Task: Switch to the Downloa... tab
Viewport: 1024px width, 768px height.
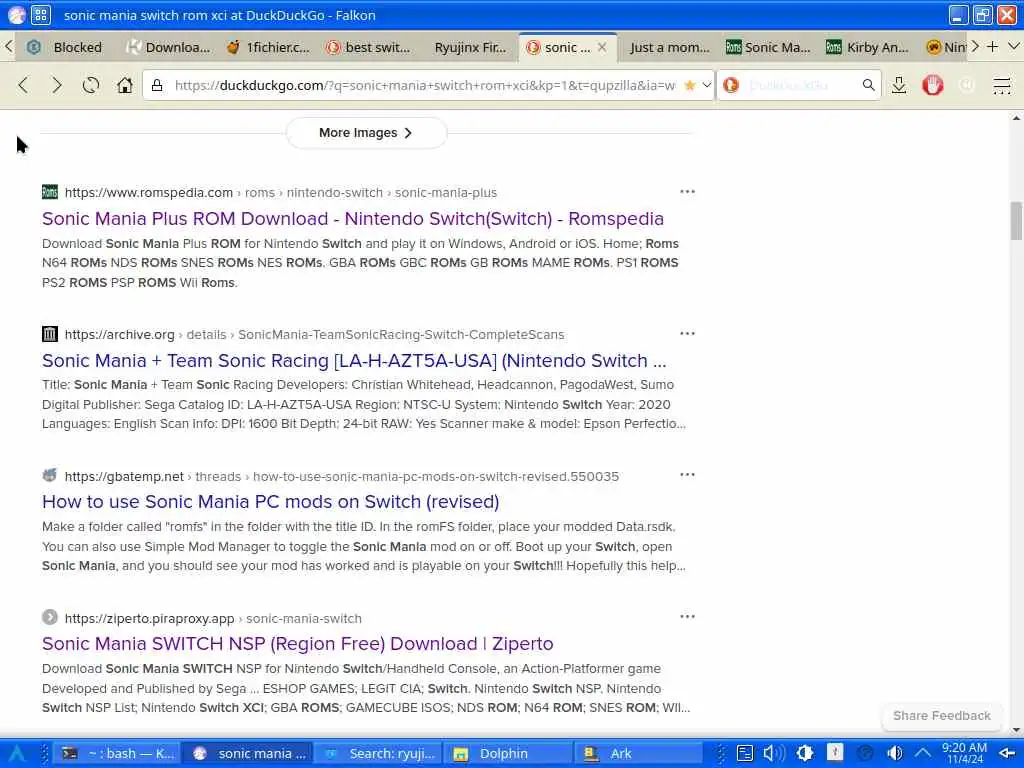Action: click(168, 47)
